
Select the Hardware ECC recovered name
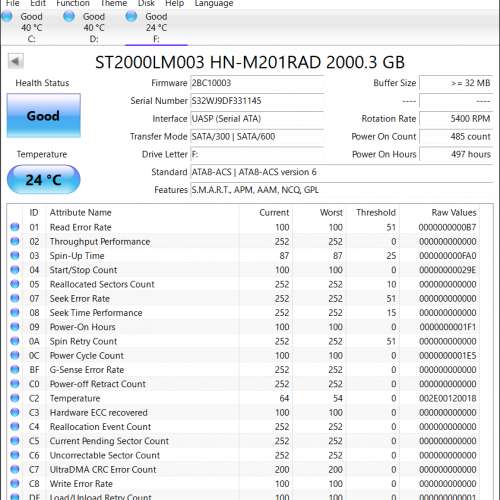(x=98, y=412)
